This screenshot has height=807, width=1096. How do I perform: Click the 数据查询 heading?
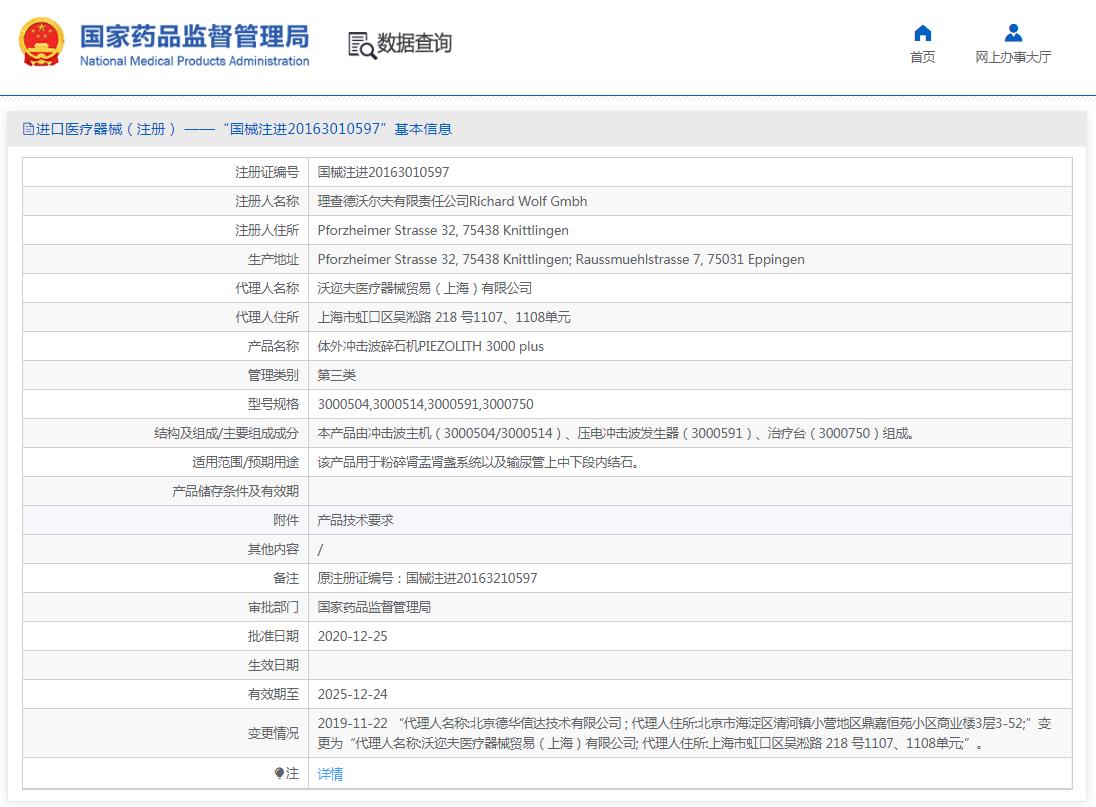414,43
